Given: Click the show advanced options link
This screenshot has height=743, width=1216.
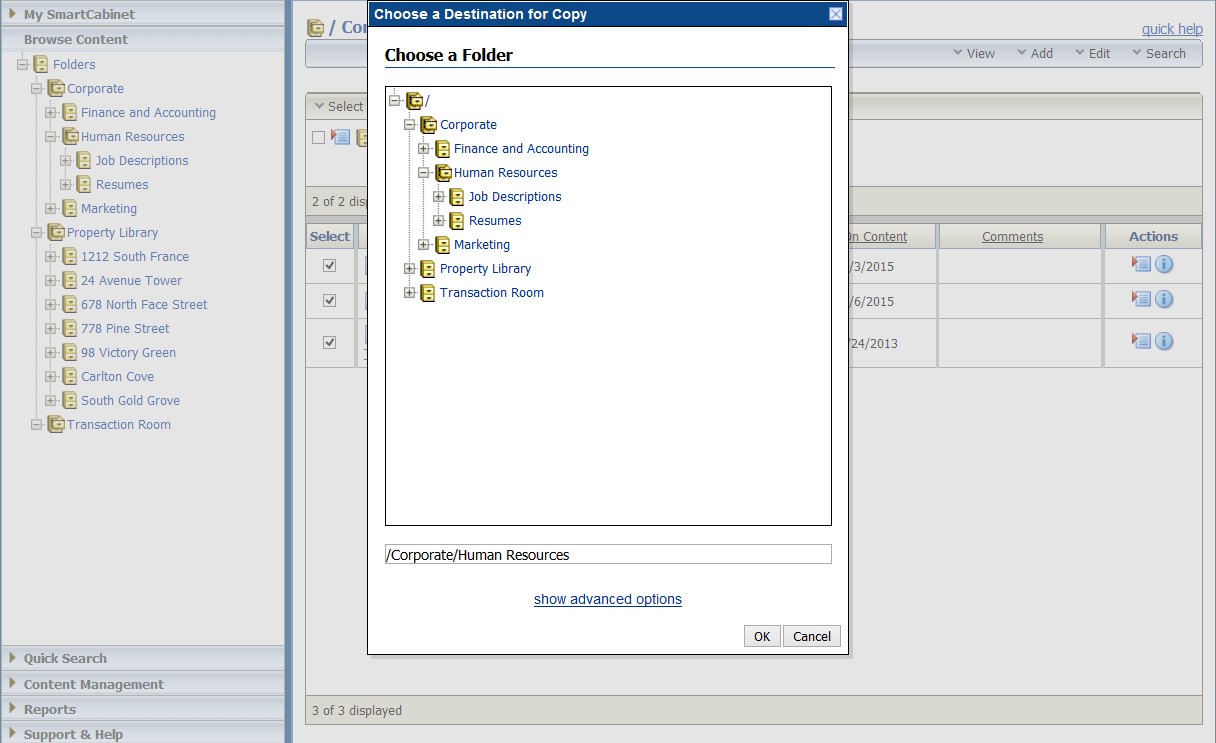Looking at the screenshot, I should pos(607,599).
